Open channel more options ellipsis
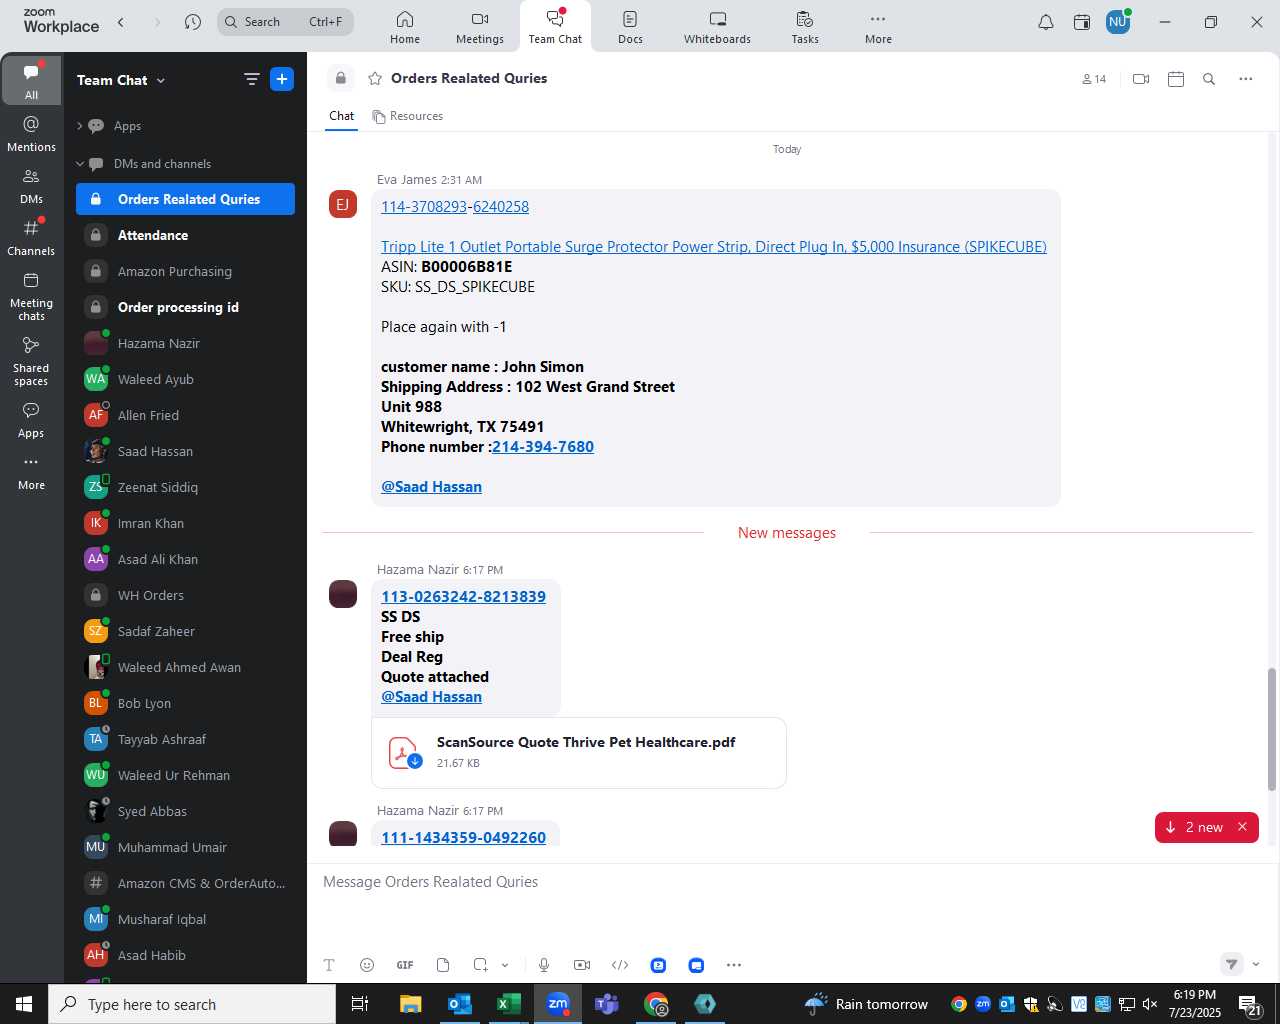This screenshot has height=1024, width=1280. point(1245,79)
